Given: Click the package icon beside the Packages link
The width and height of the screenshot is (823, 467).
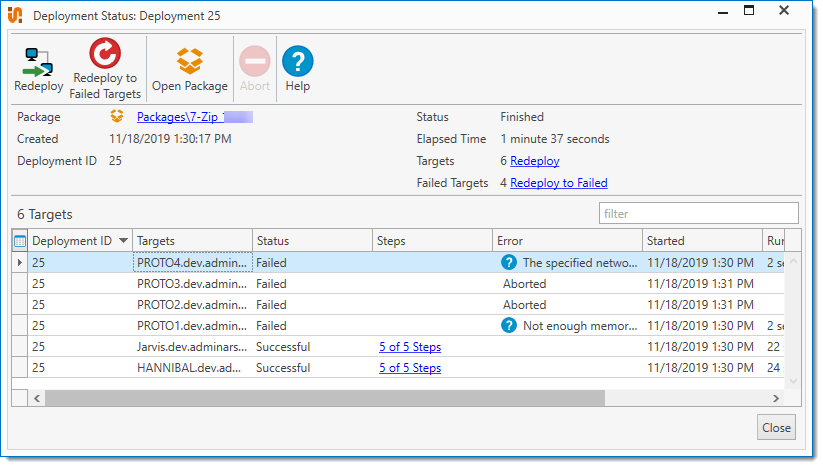Looking at the screenshot, I should [x=118, y=118].
